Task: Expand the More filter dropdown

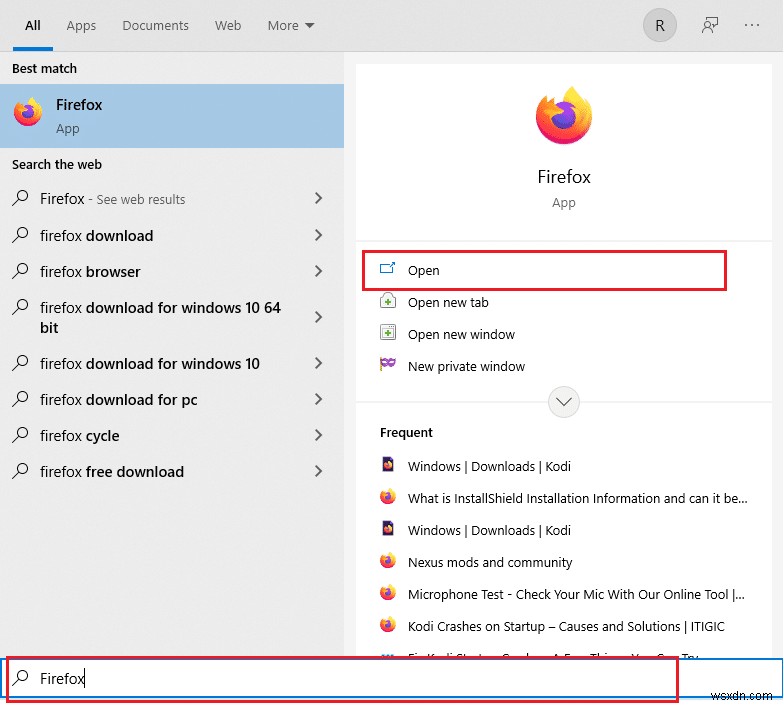Action: (291, 26)
